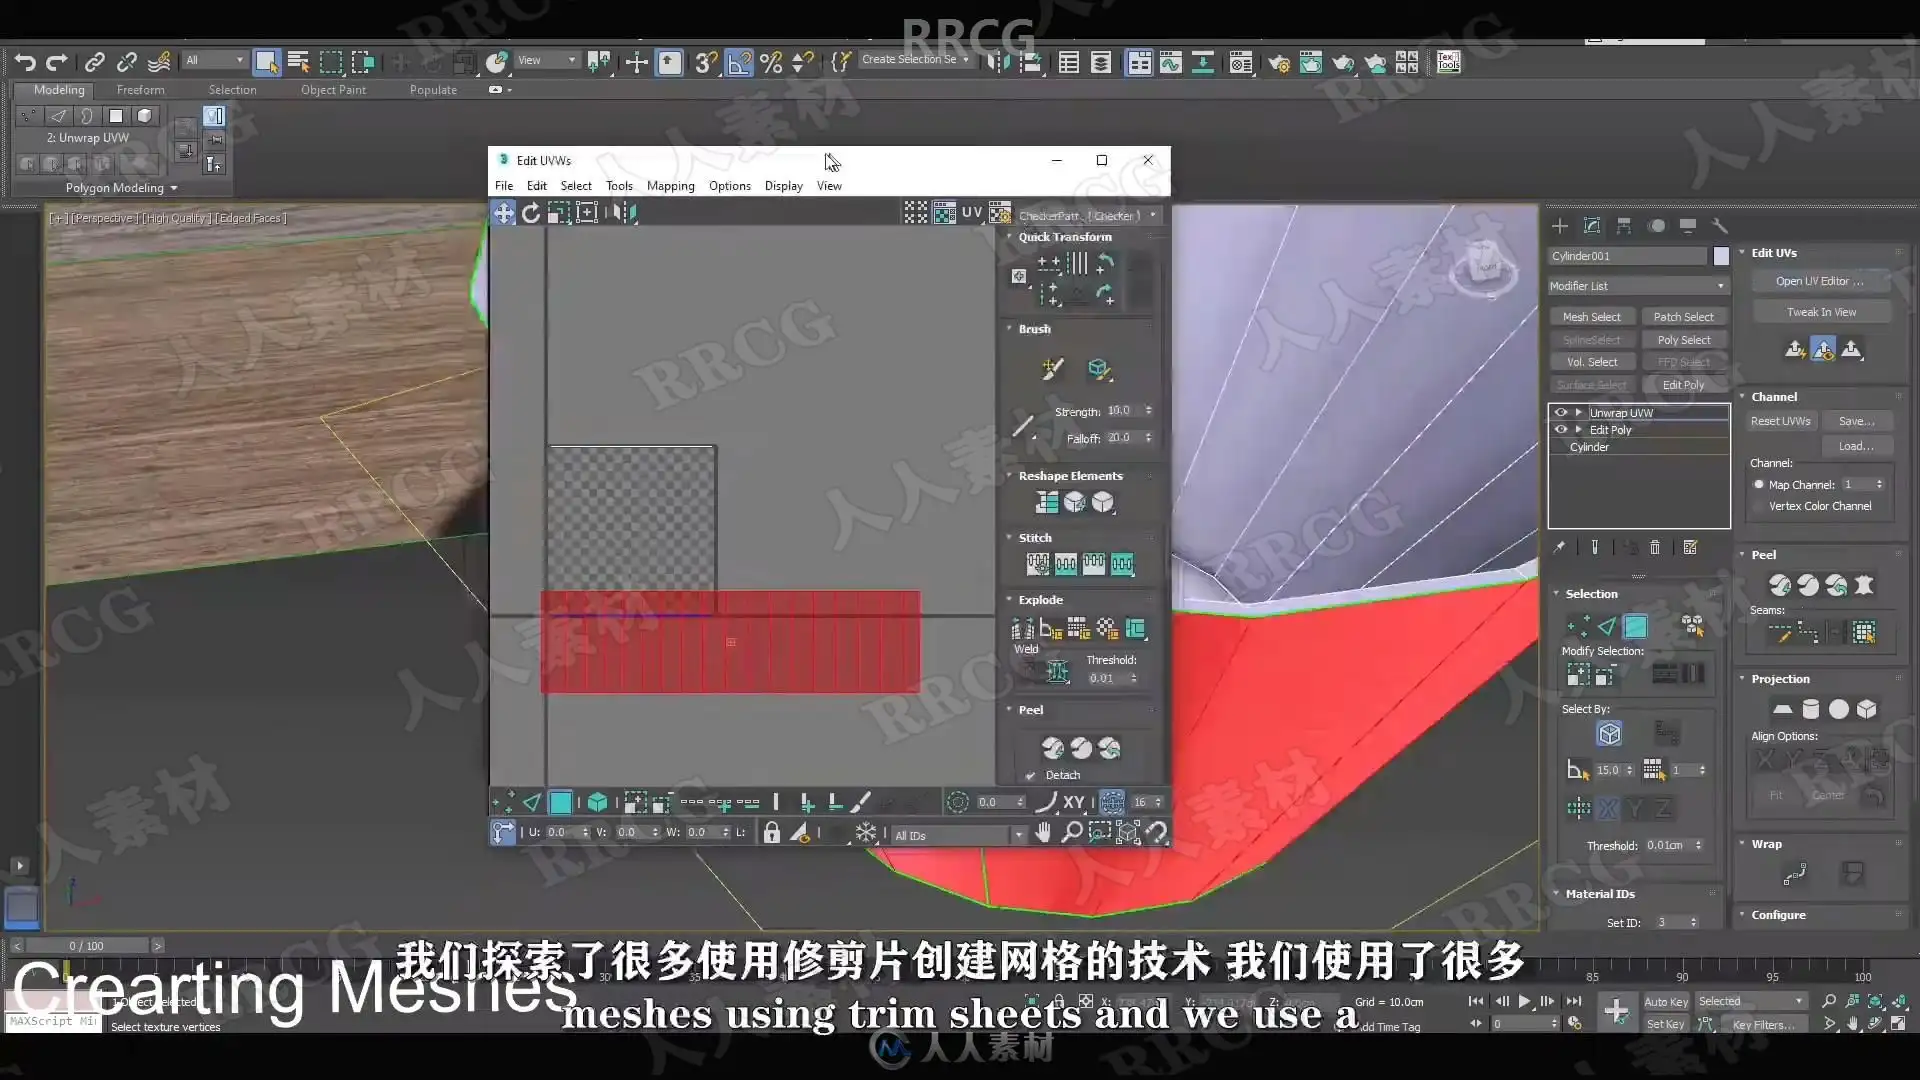
Task: Open the Mapping menu in Edit UVWs
Action: [x=670, y=186]
